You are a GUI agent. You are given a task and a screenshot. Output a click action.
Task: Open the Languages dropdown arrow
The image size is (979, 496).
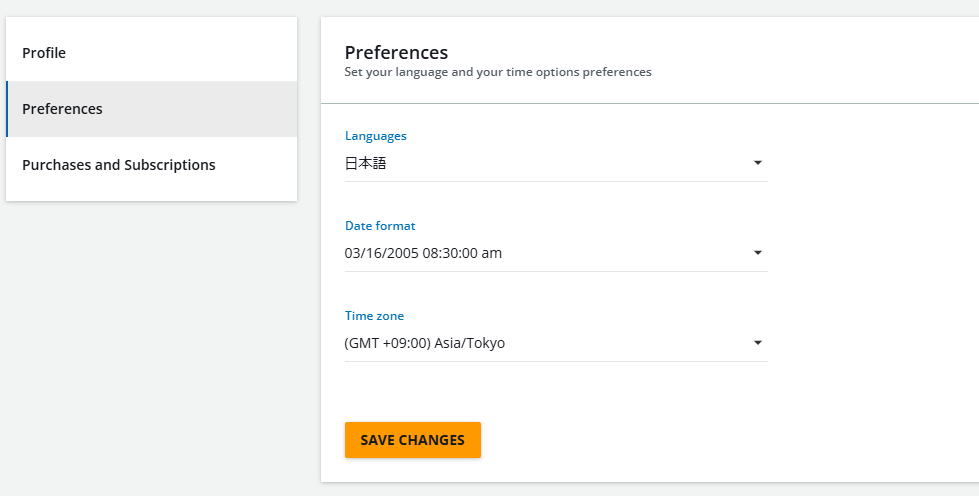(x=757, y=163)
